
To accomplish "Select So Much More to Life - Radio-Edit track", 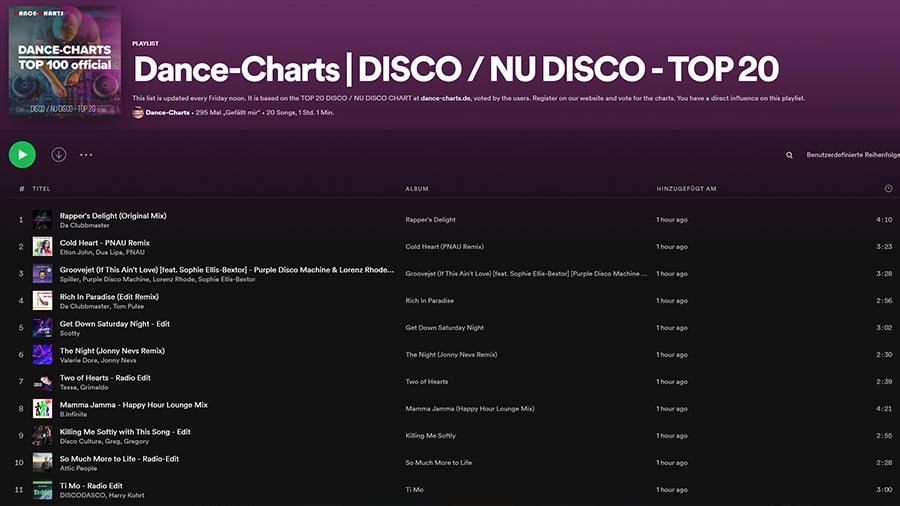I will (x=119, y=458).
